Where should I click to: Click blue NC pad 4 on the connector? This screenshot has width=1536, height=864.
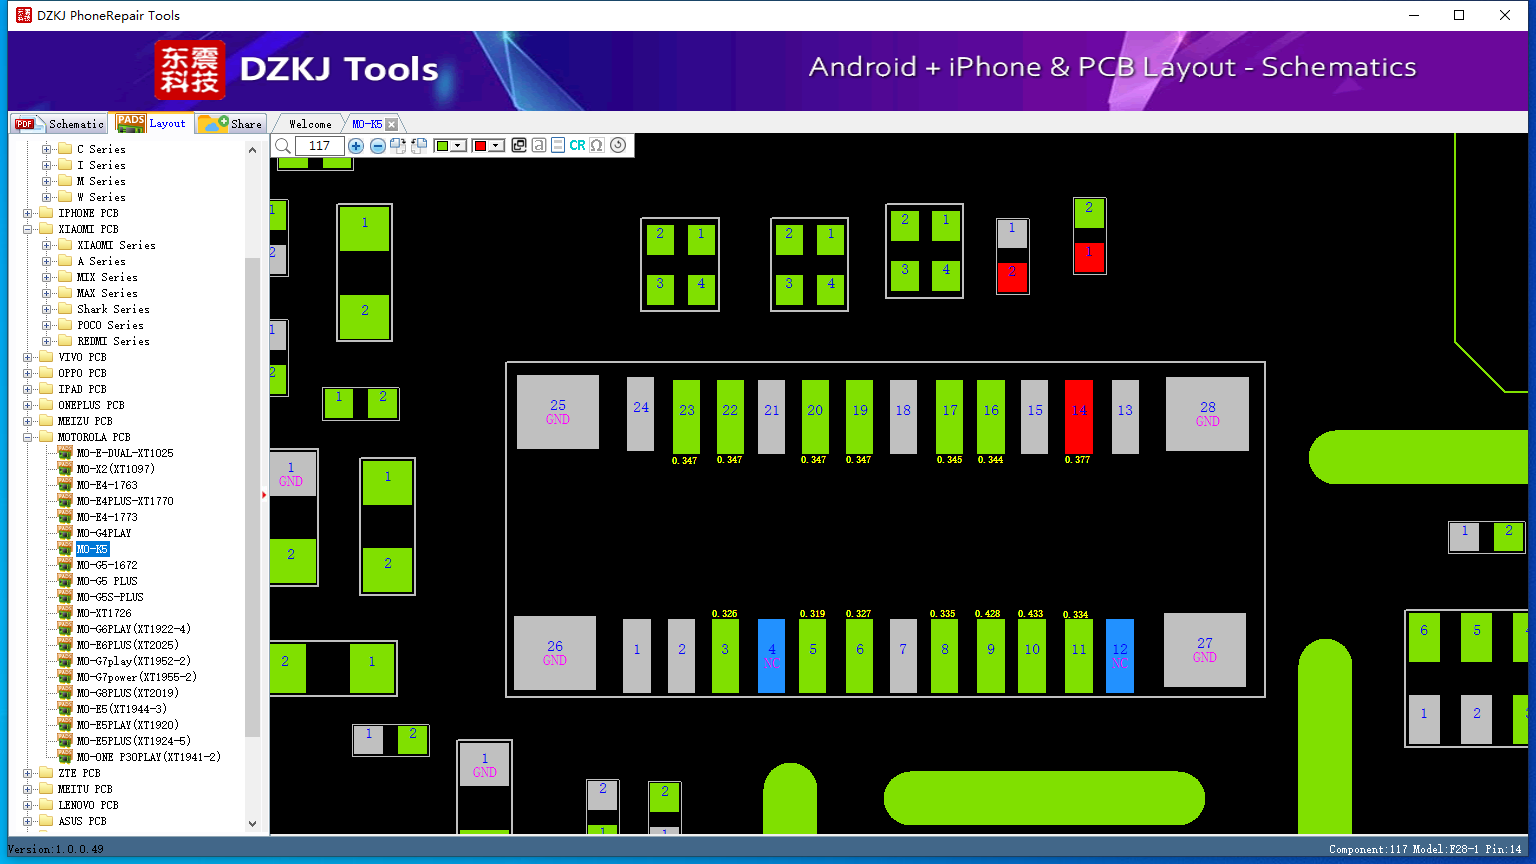click(x=772, y=656)
